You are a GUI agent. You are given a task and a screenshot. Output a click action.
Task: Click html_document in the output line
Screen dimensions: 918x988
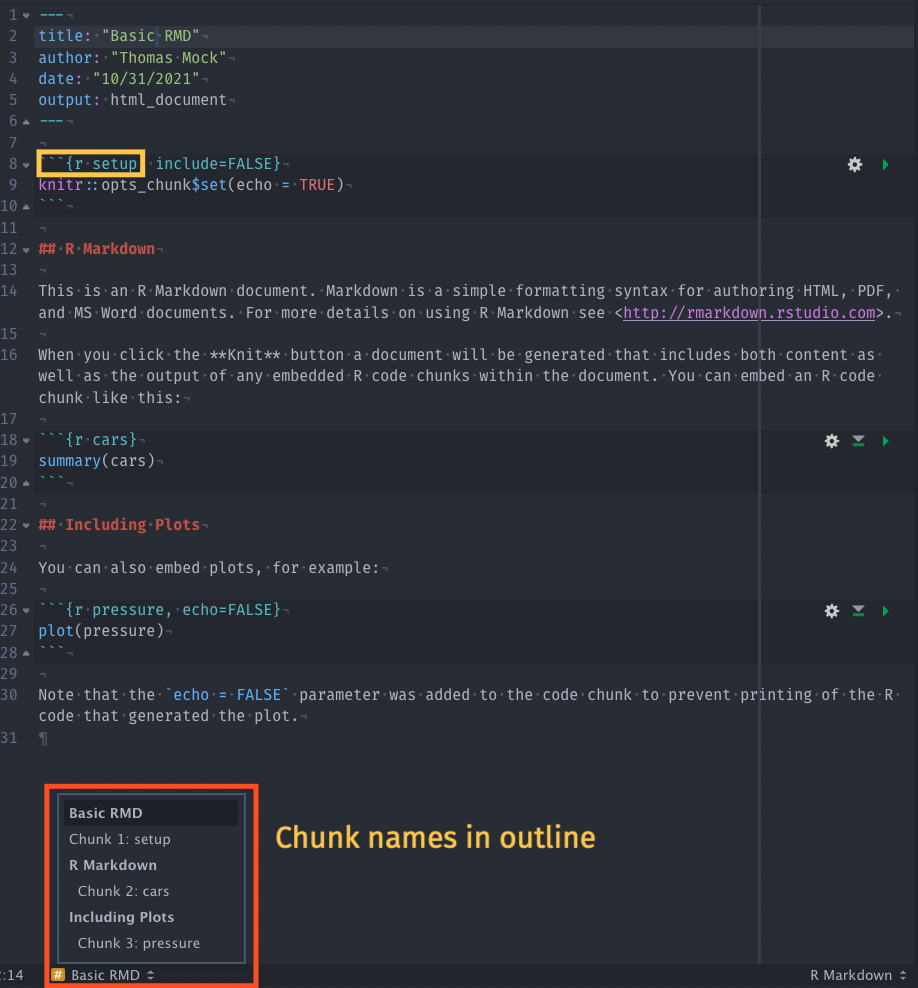coord(168,100)
